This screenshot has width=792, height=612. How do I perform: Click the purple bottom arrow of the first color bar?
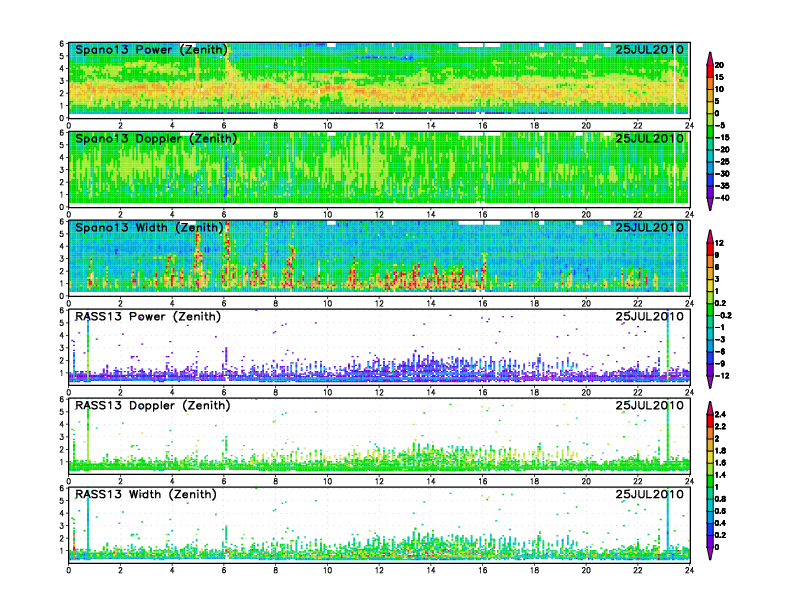710,204
